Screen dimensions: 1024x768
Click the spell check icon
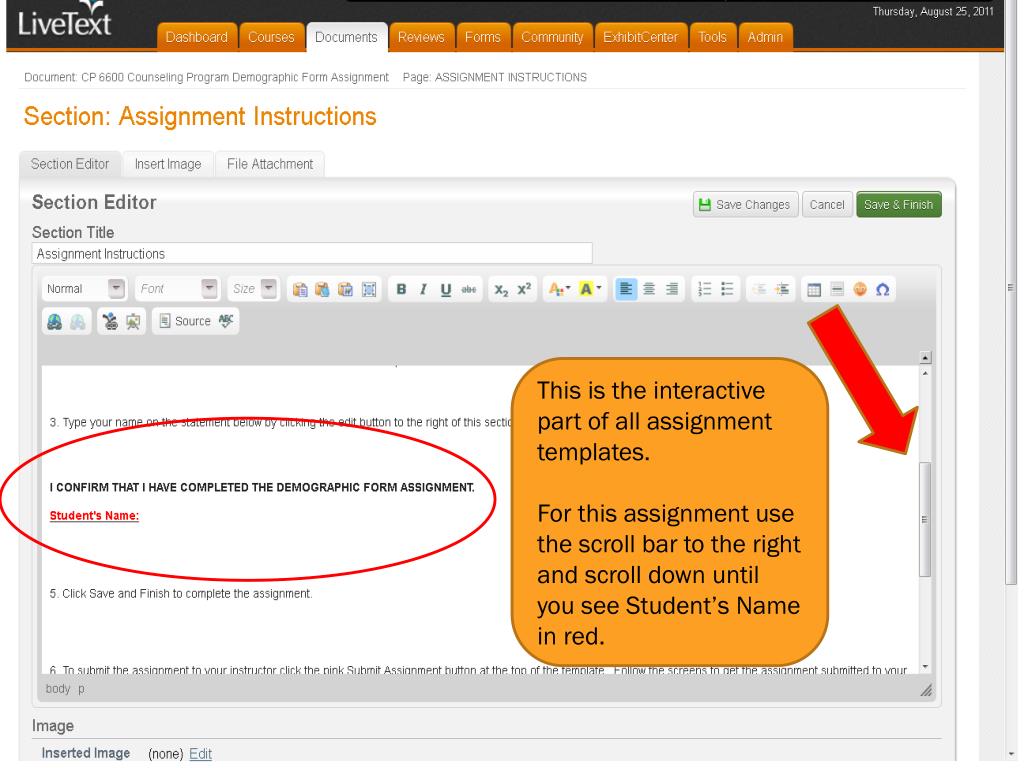(x=227, y=320)
